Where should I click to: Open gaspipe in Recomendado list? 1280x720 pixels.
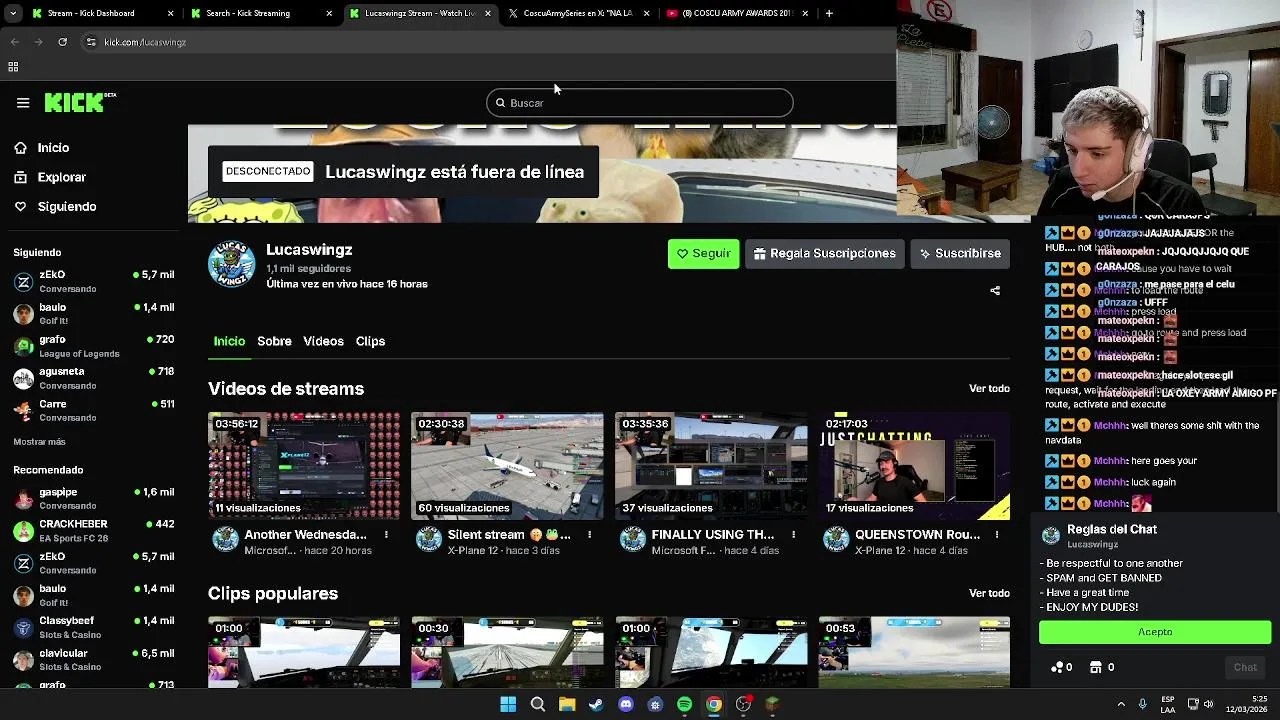[93, 499]
